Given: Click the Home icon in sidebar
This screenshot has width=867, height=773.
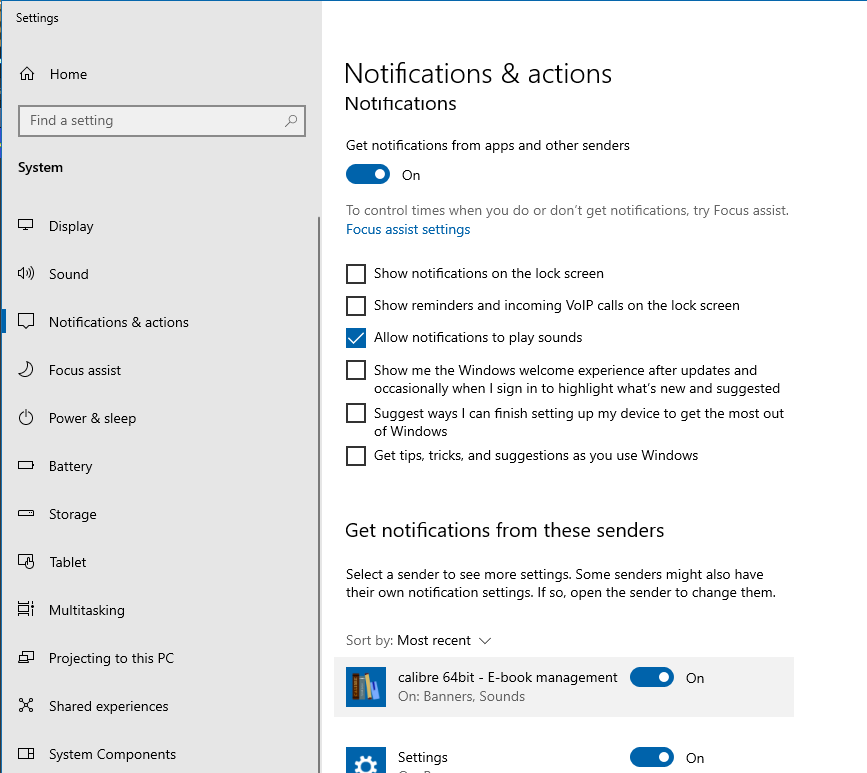Looking at the screenshot, I should coord(27,74).
